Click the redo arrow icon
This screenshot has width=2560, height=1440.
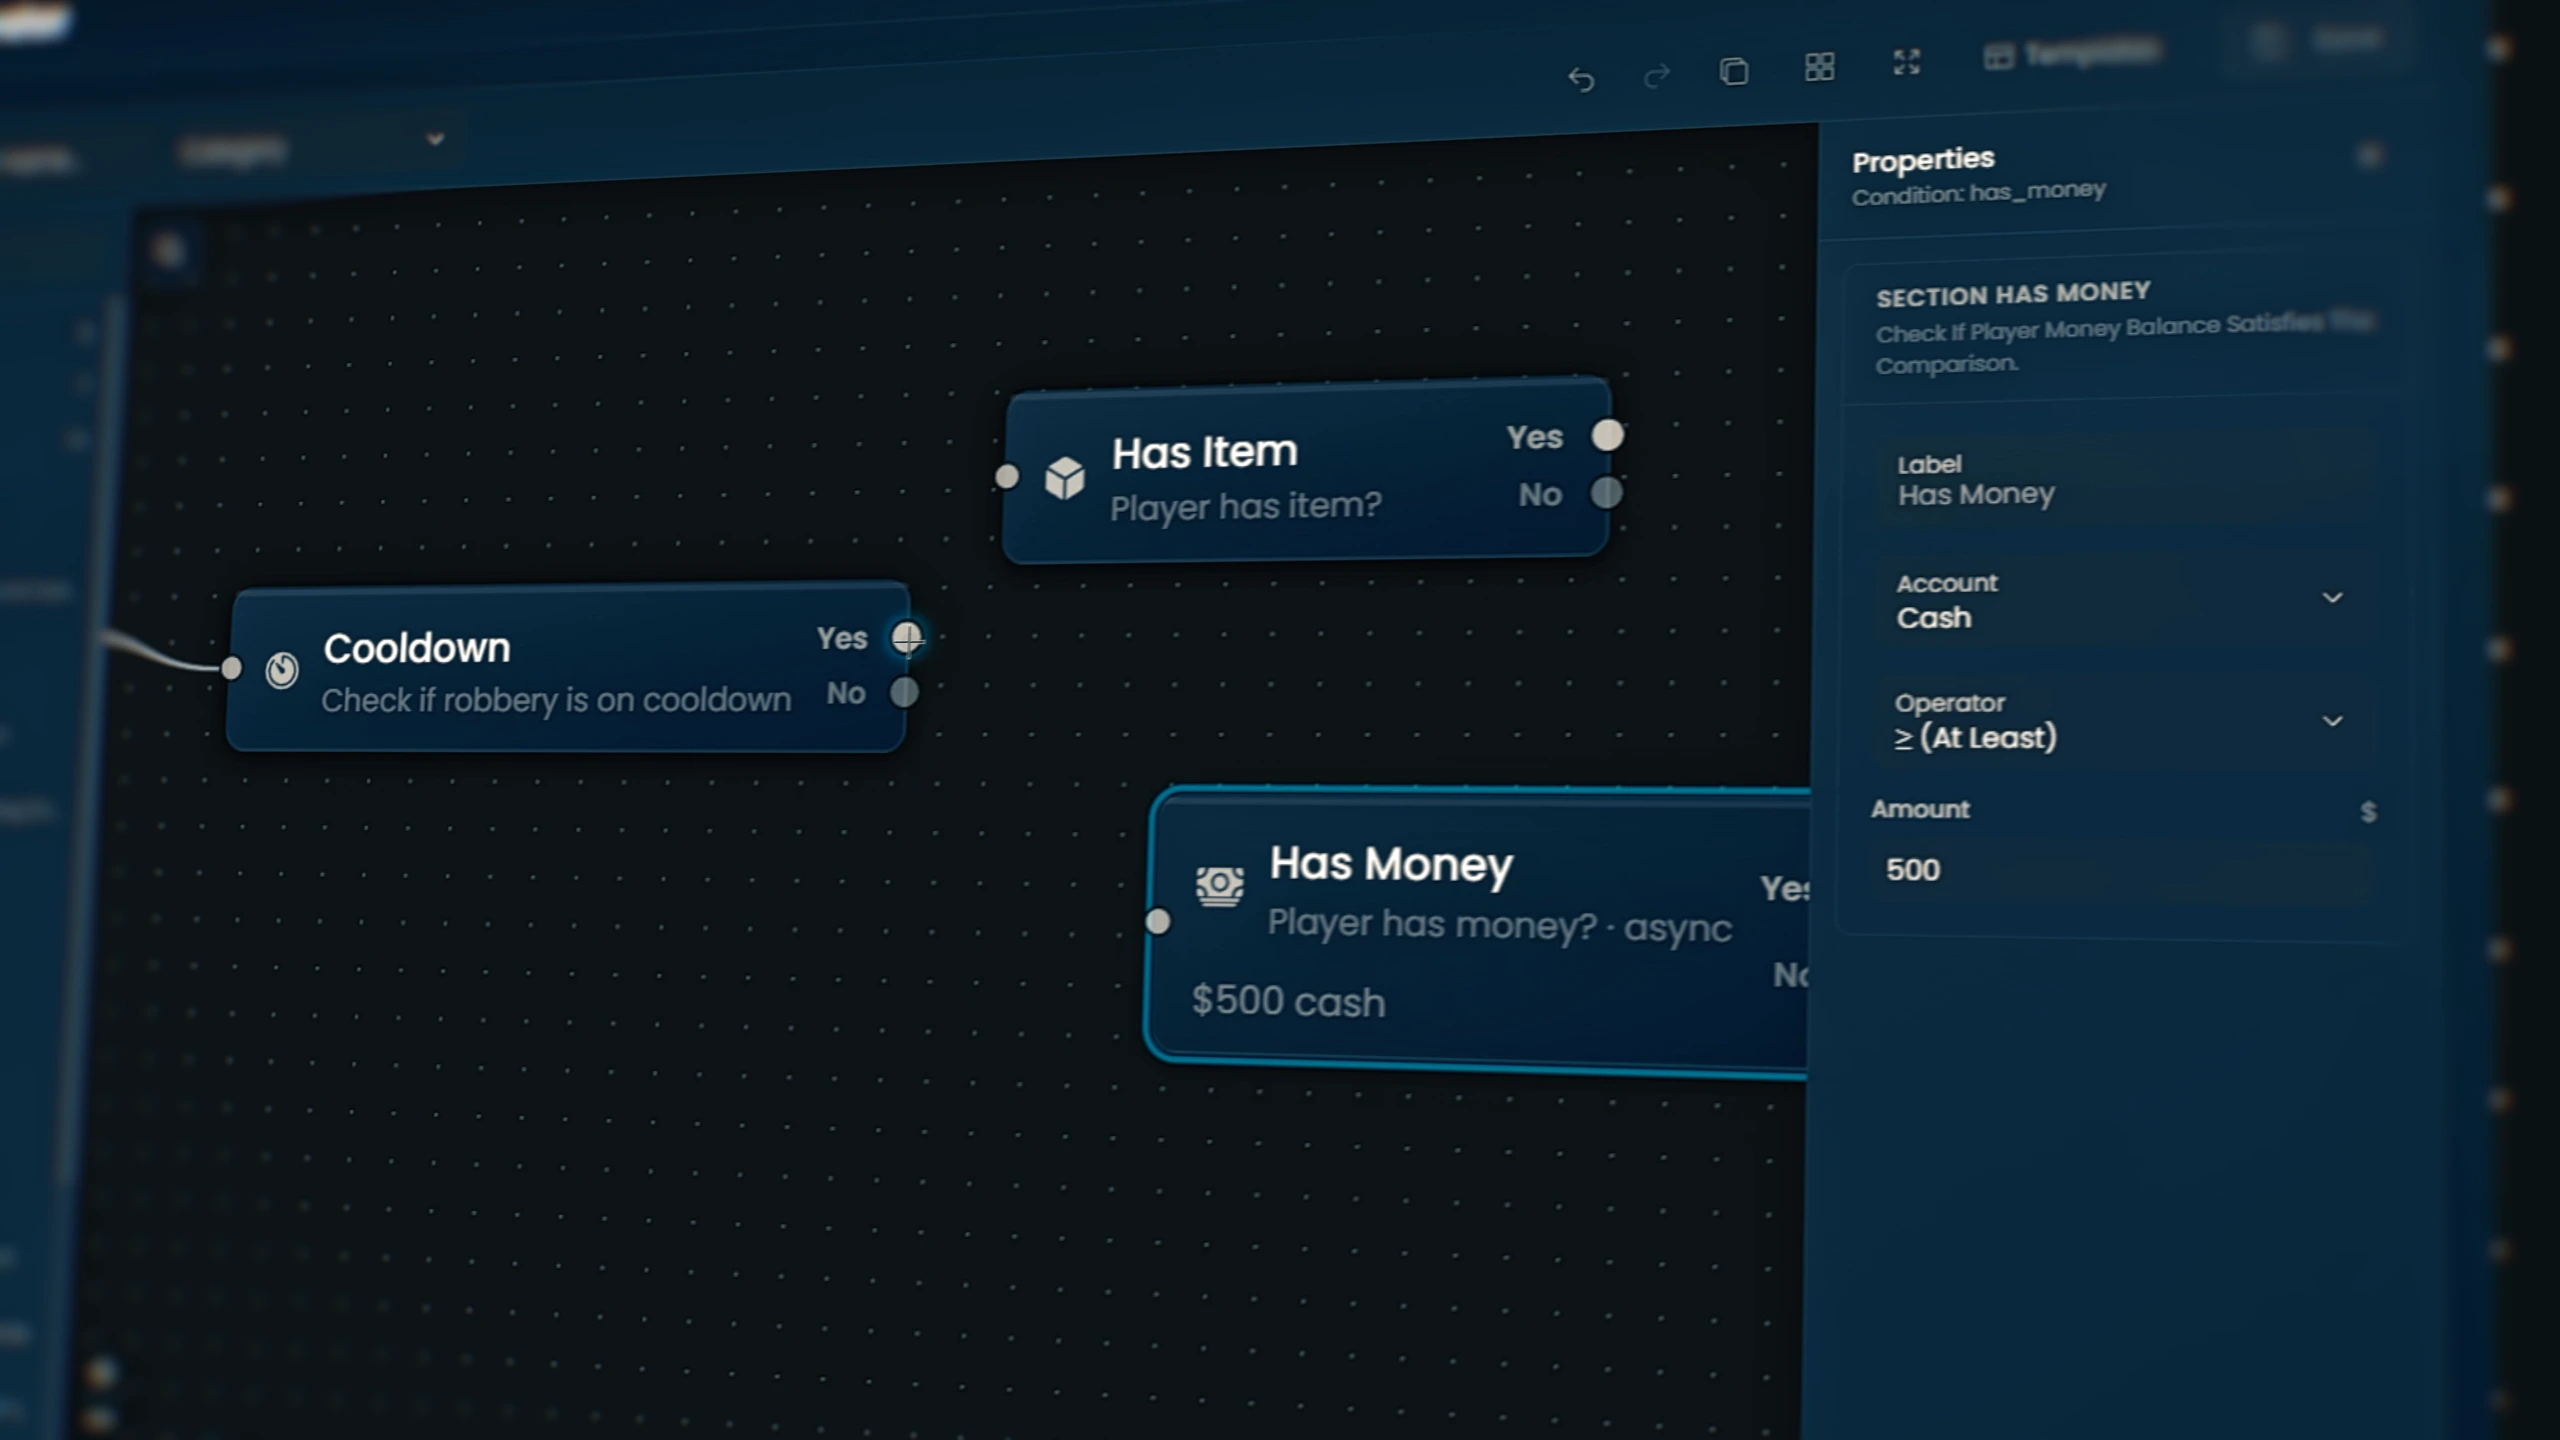(1657, 76)
